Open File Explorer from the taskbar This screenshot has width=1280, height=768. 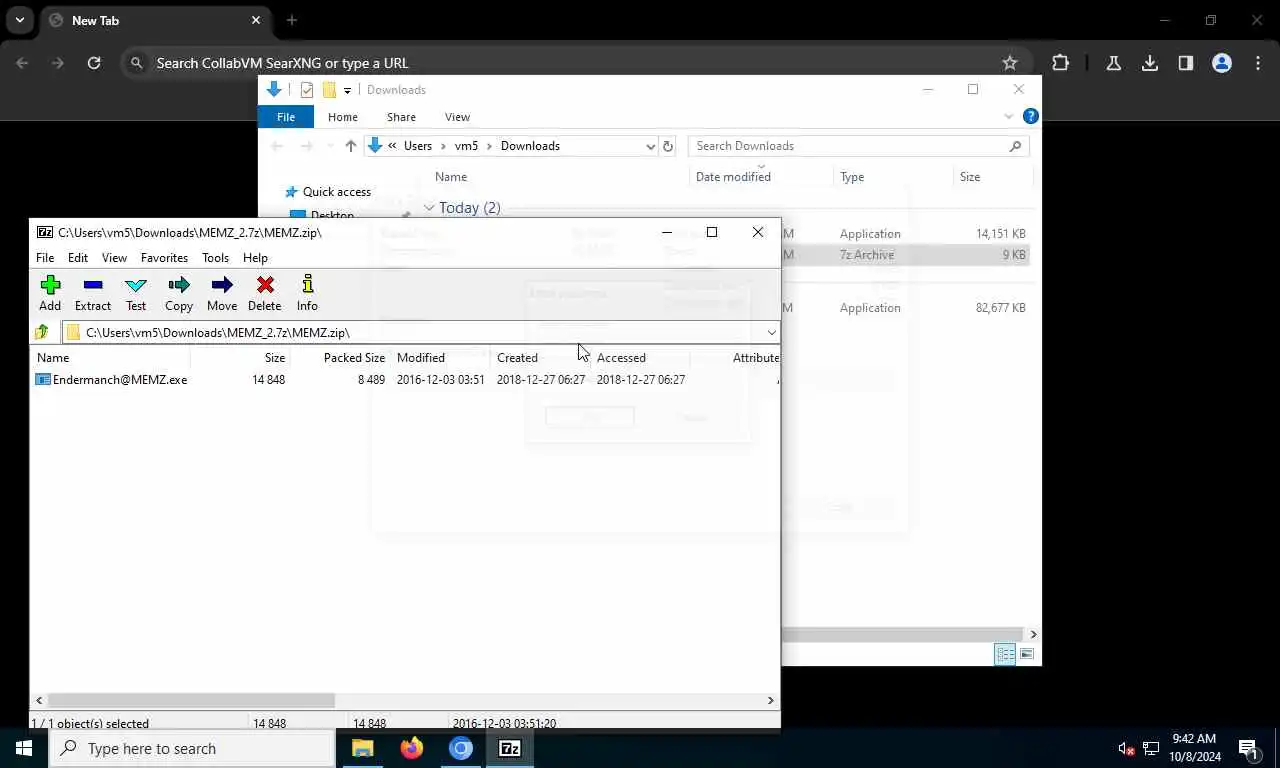tap(362, 748)
